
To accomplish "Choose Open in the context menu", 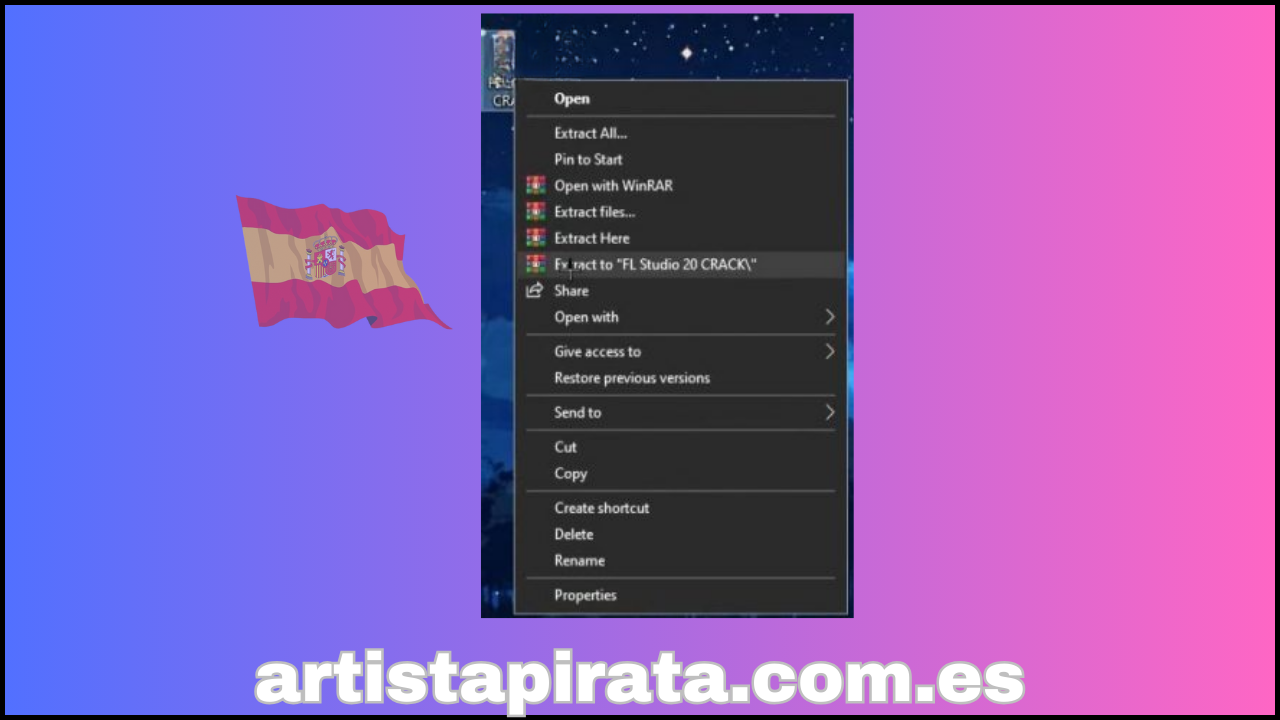I will point(572,98).
